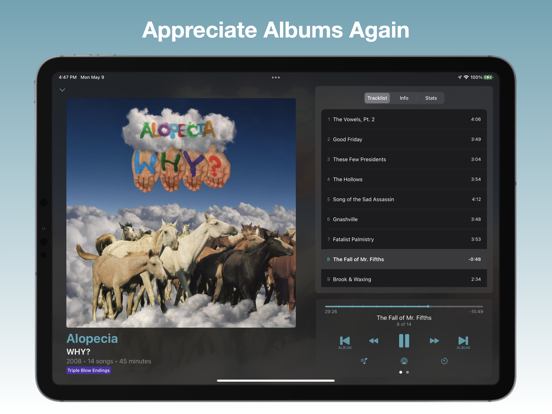
Task: Play track Song of the Sad Assassin
Action: (x=404, y=199)
